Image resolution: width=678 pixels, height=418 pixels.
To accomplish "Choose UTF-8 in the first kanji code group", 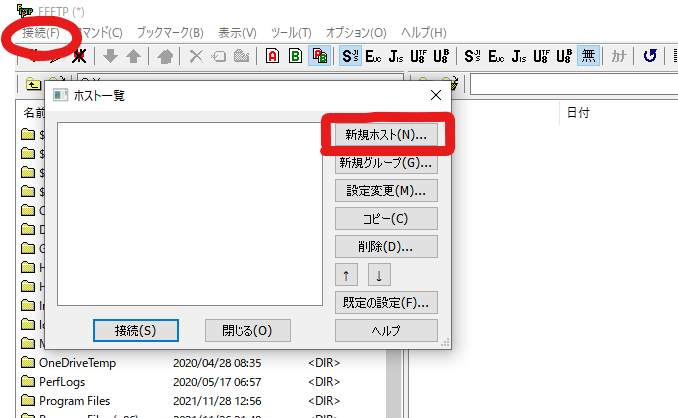I will (x=418, y=56).
